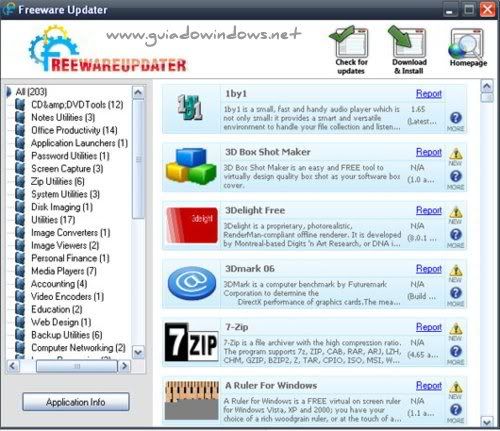This screenshot has width=500, height=431.
Task: Click Report link for 3D Box Shot Maker
Action: click(x=429, y=152)
